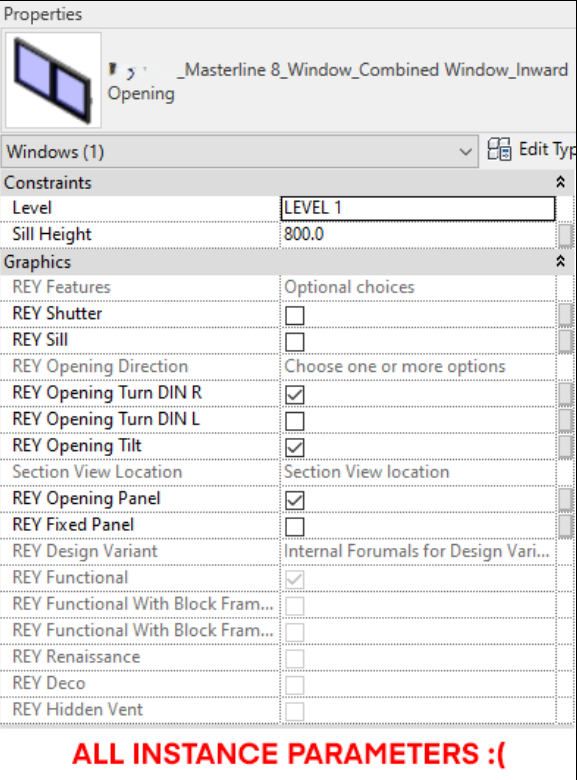Viewport: 577px width, 780px height.
Task: Select the Level parameter label
Action: 32,208
